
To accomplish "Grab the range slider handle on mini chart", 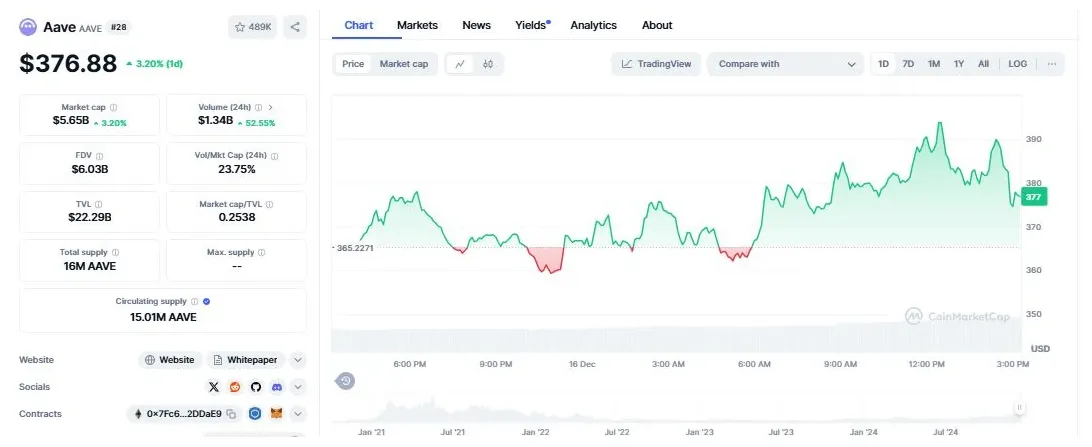I will pyautogui.click(x=1019, y=407).
